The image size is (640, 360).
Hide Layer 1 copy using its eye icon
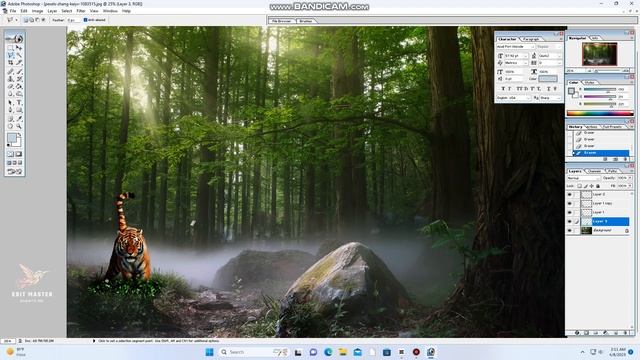pyautogui.click(x=570, y=203)
